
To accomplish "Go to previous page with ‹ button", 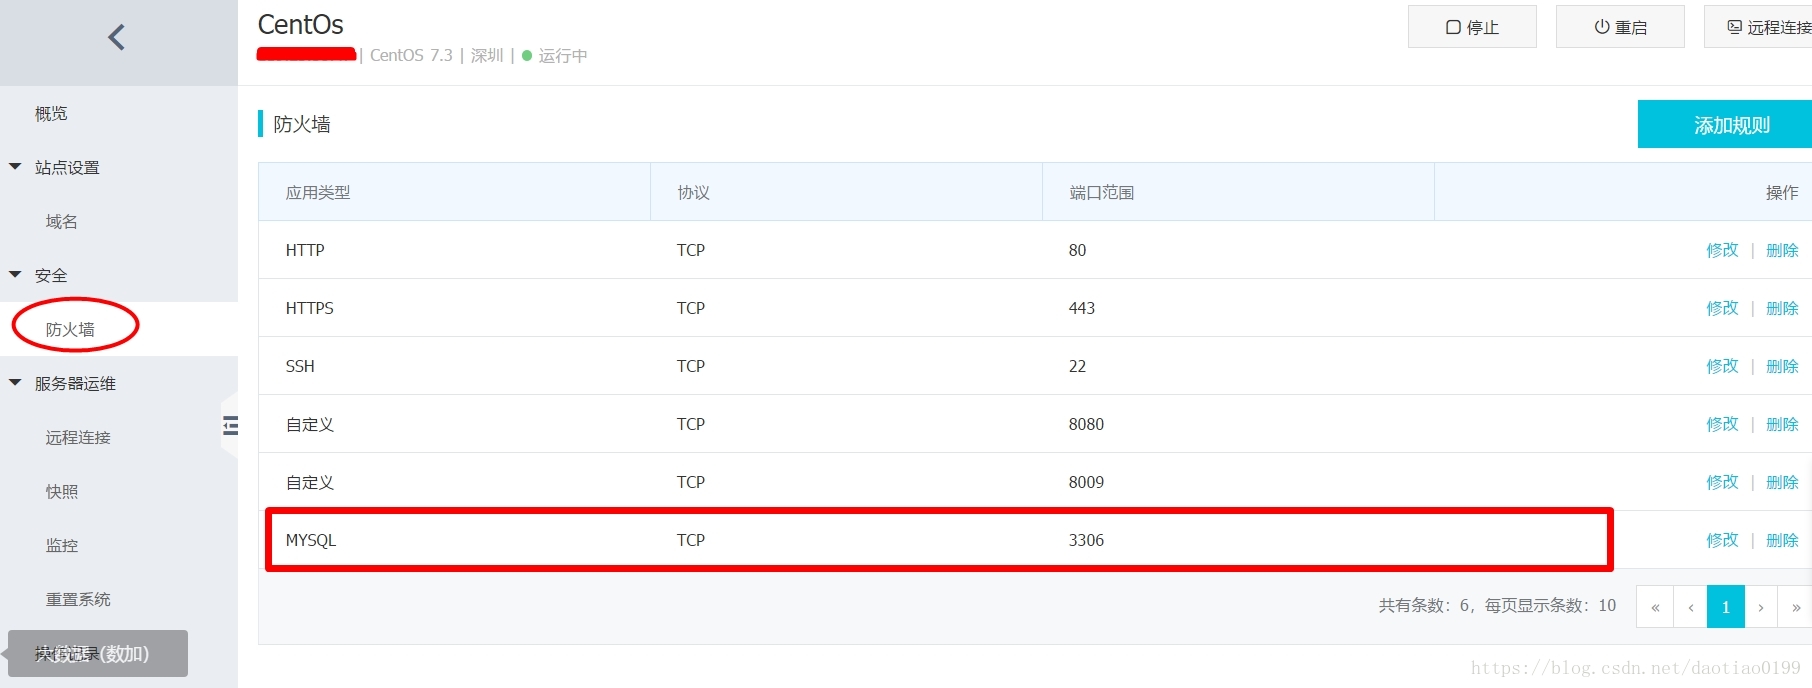I will pos(1690,607).
